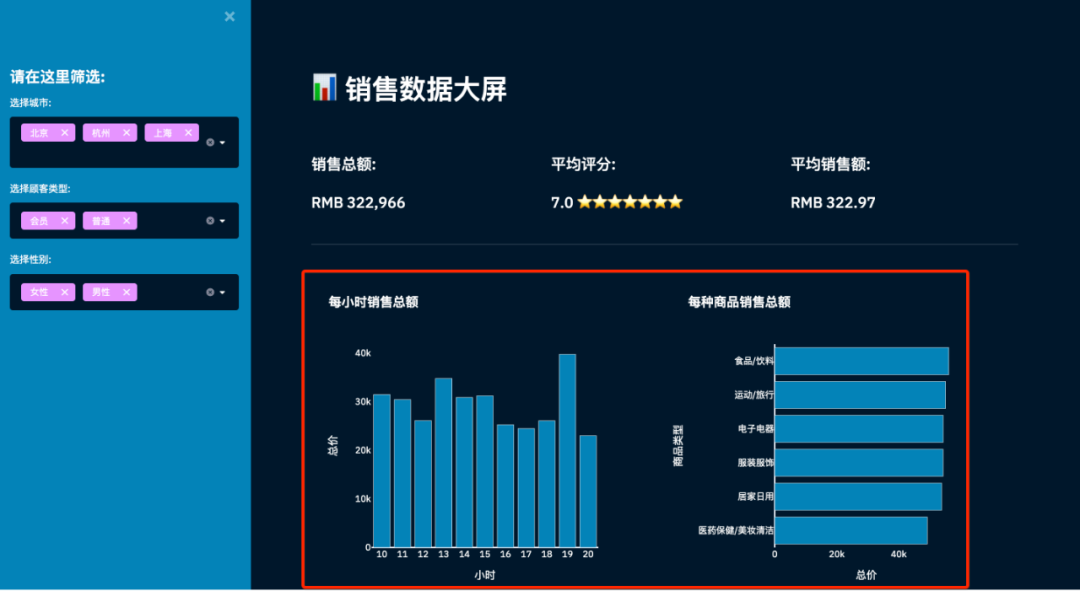Clear all selected cities

(x=210, y=143)
